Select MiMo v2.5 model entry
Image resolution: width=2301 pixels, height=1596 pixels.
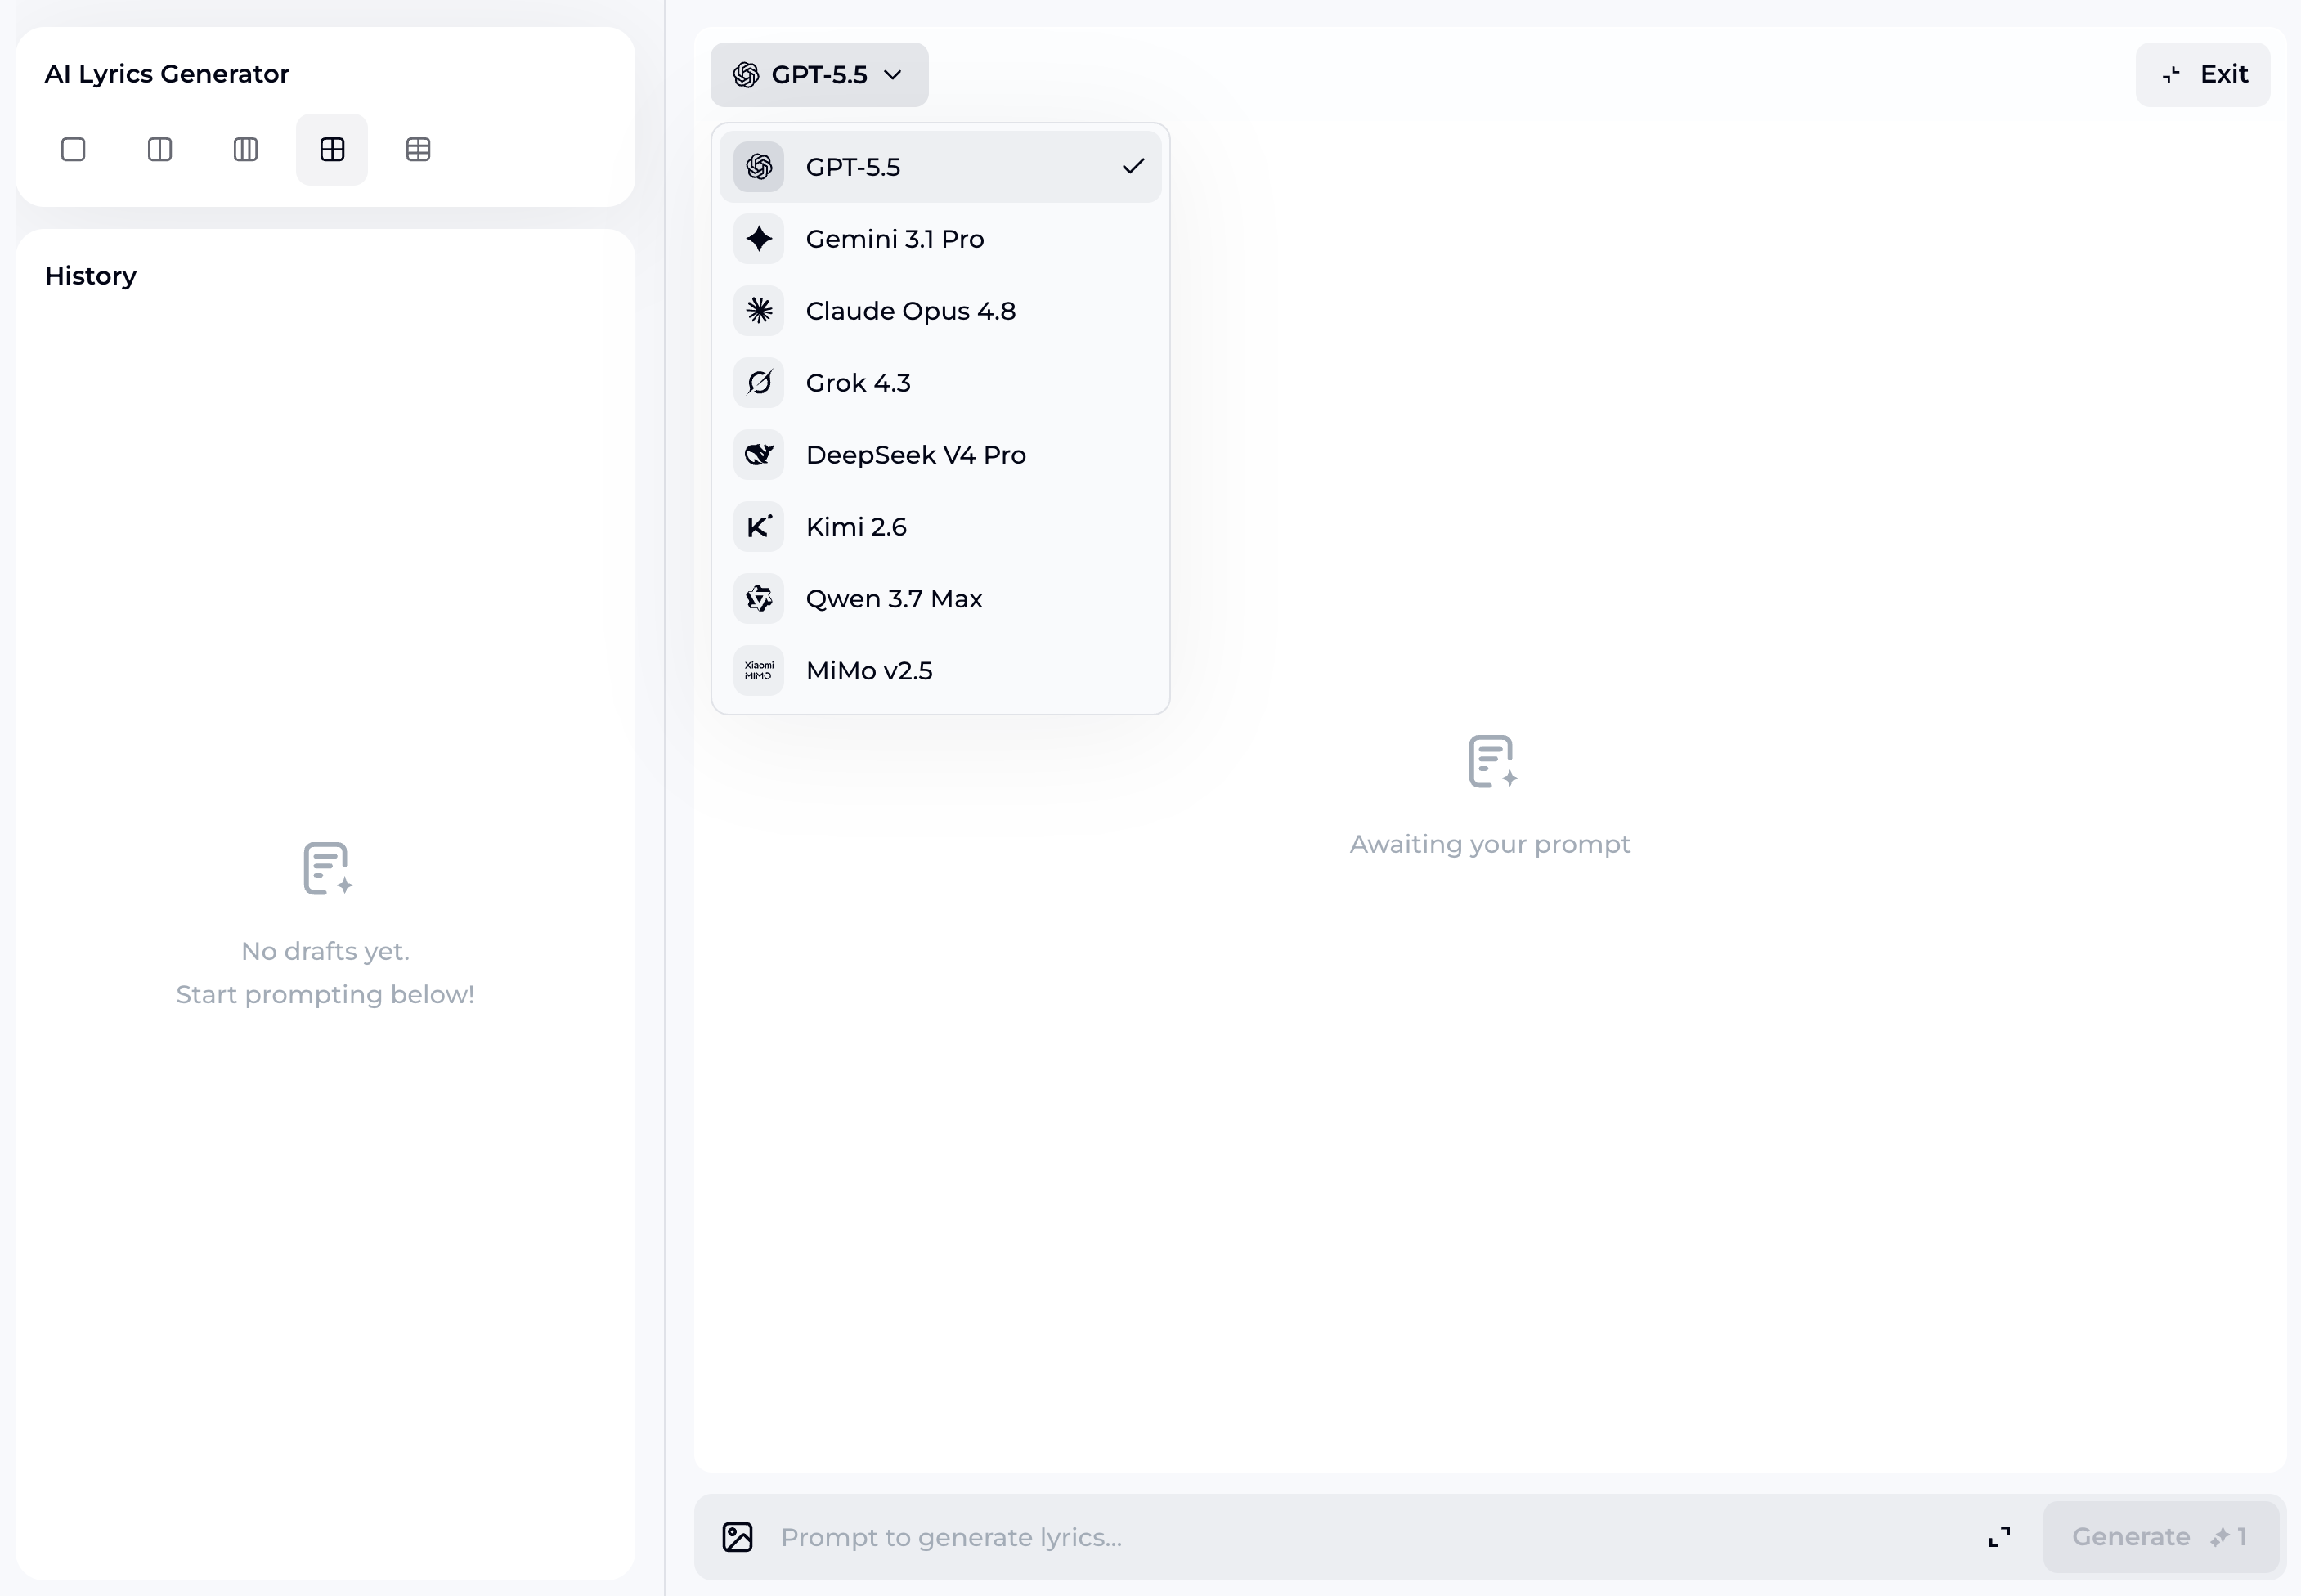[940, 671]
